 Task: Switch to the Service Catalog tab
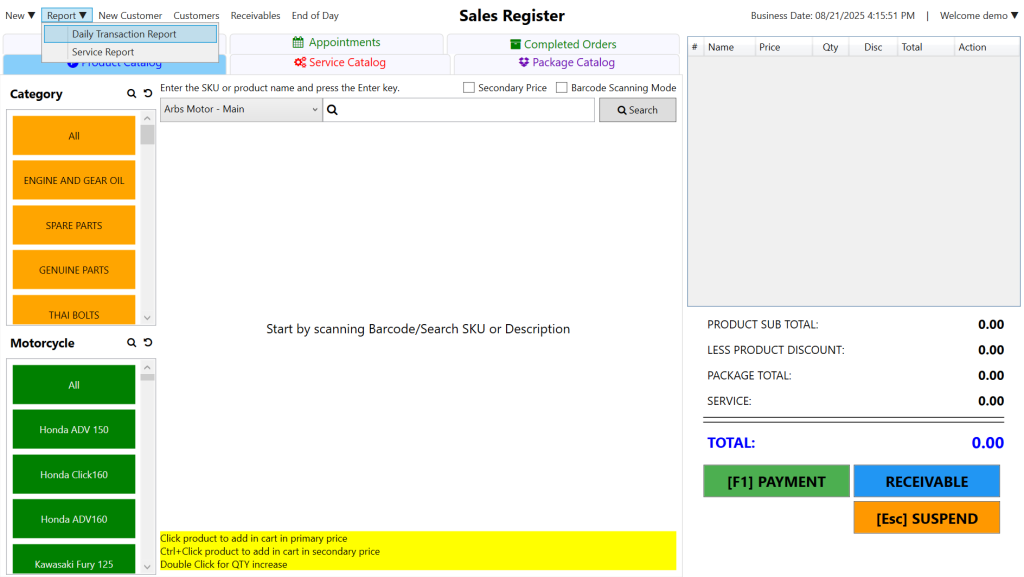click(x=340, y=63)
